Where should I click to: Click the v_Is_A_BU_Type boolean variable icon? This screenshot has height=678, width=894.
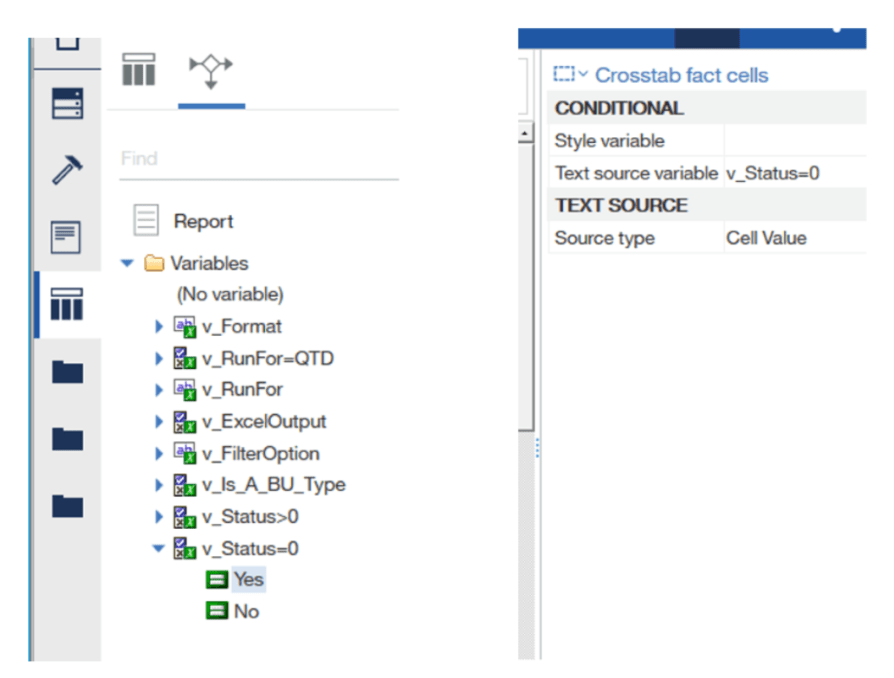185,485
